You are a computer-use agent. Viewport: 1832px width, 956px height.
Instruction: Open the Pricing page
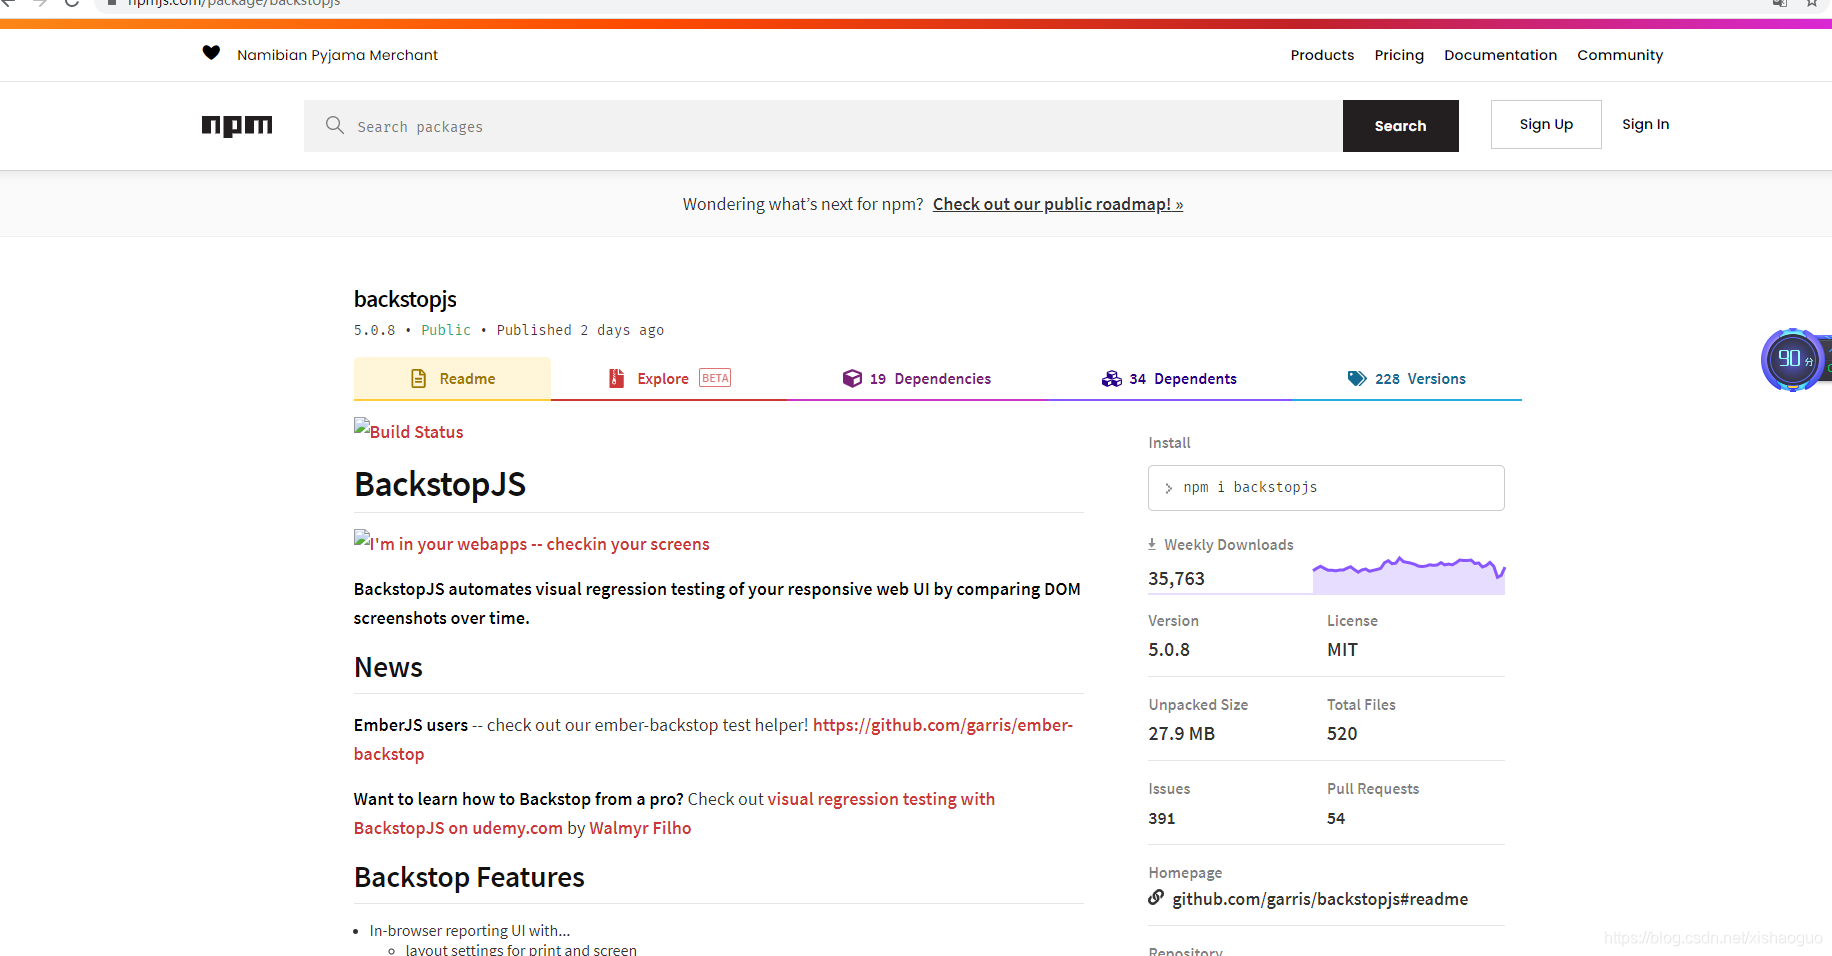pyautogui.click(x=1399, y=55)
